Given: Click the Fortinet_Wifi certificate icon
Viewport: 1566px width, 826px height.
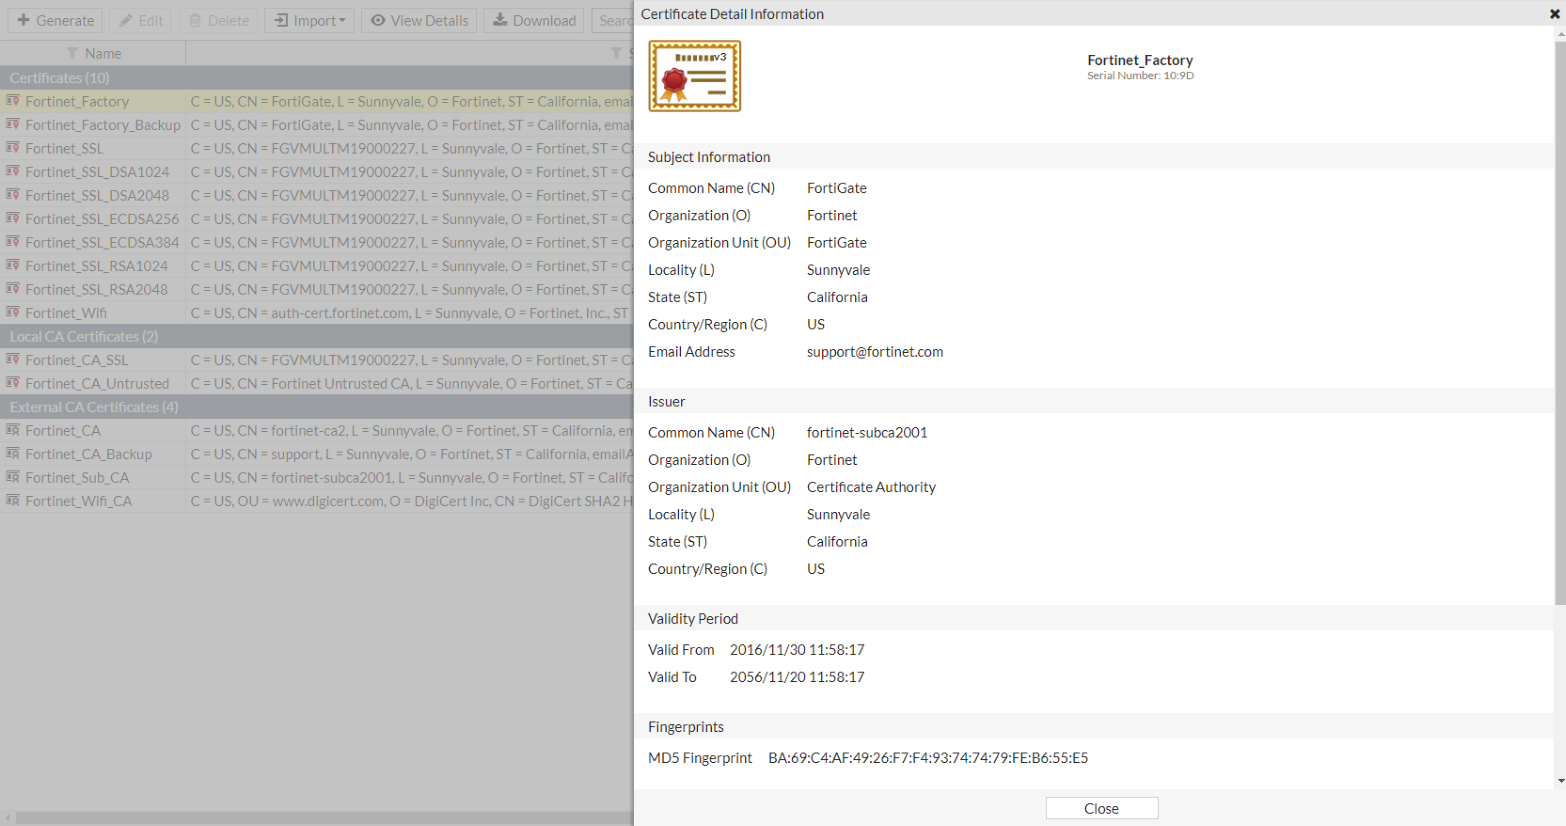Looking at the screenshot, I should pos(13,312).
